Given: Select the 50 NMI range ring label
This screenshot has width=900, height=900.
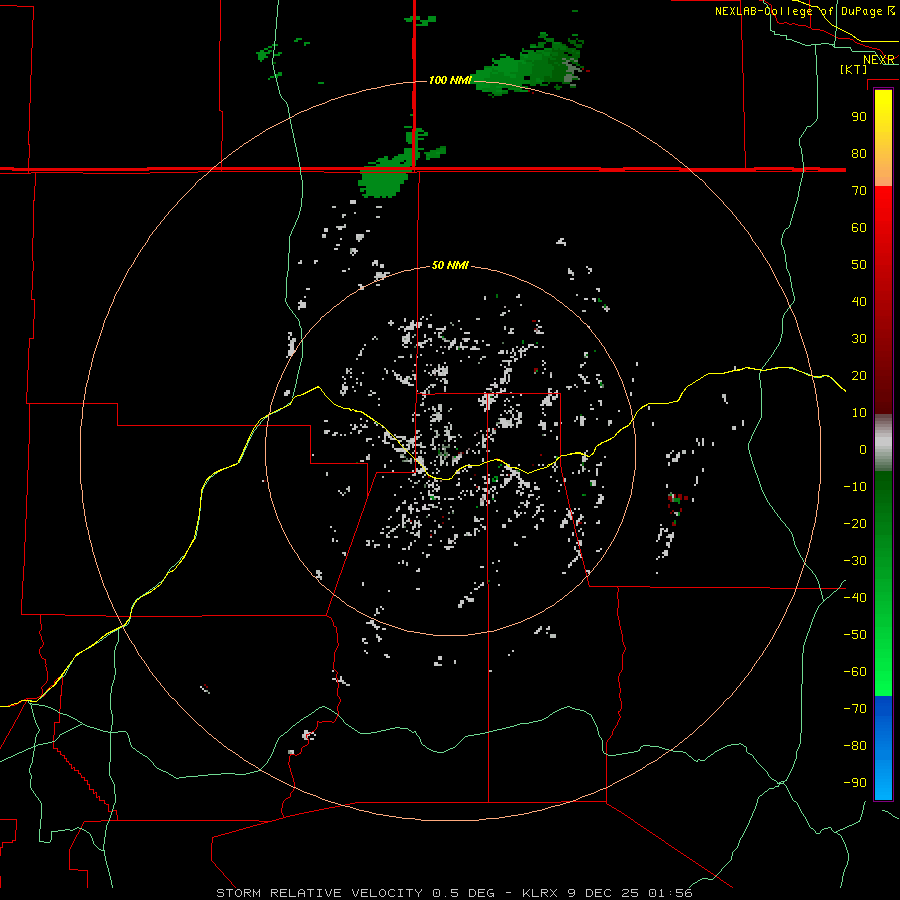Looking at the screenshot, I should (450, 265).
